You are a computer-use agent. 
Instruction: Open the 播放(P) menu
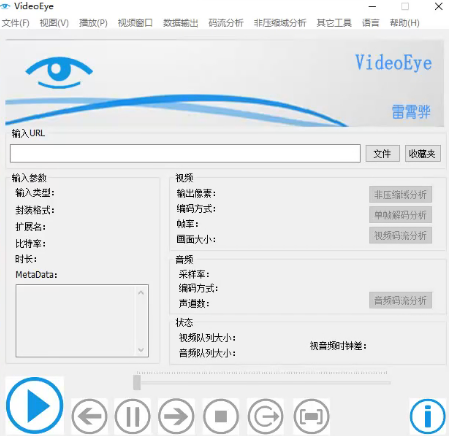click(93, 23)
